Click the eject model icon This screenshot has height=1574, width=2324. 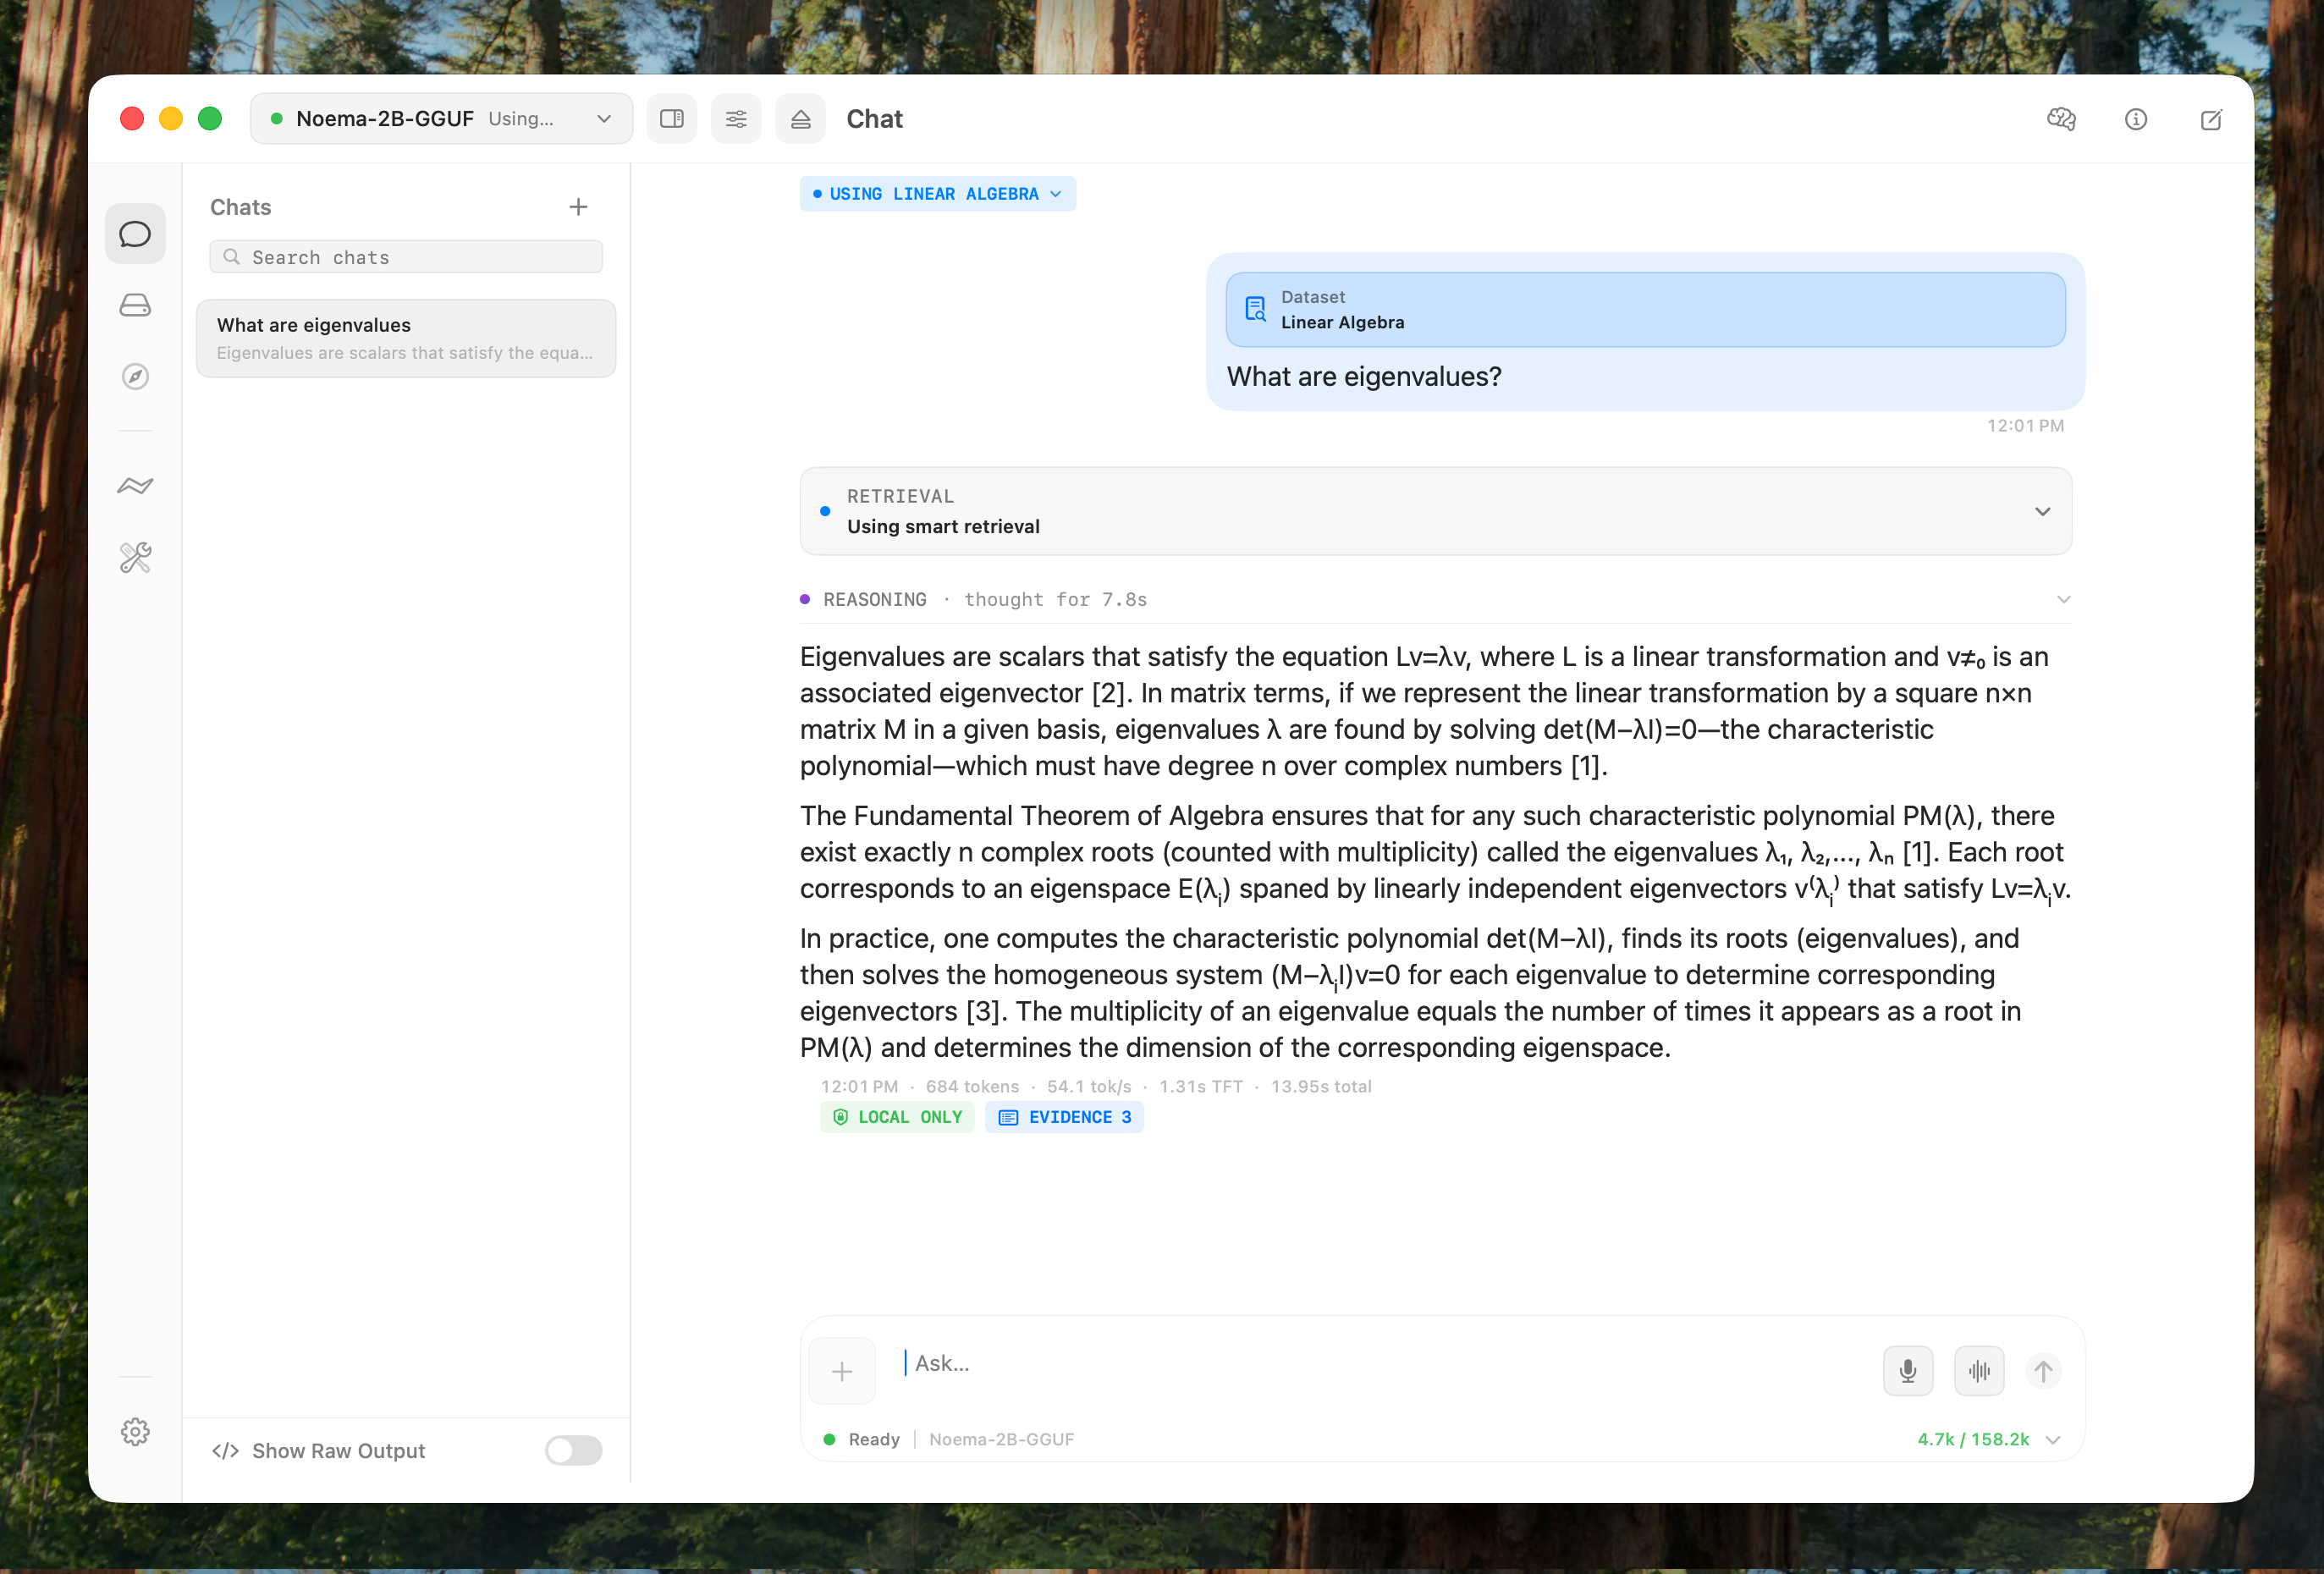point(800,119)
